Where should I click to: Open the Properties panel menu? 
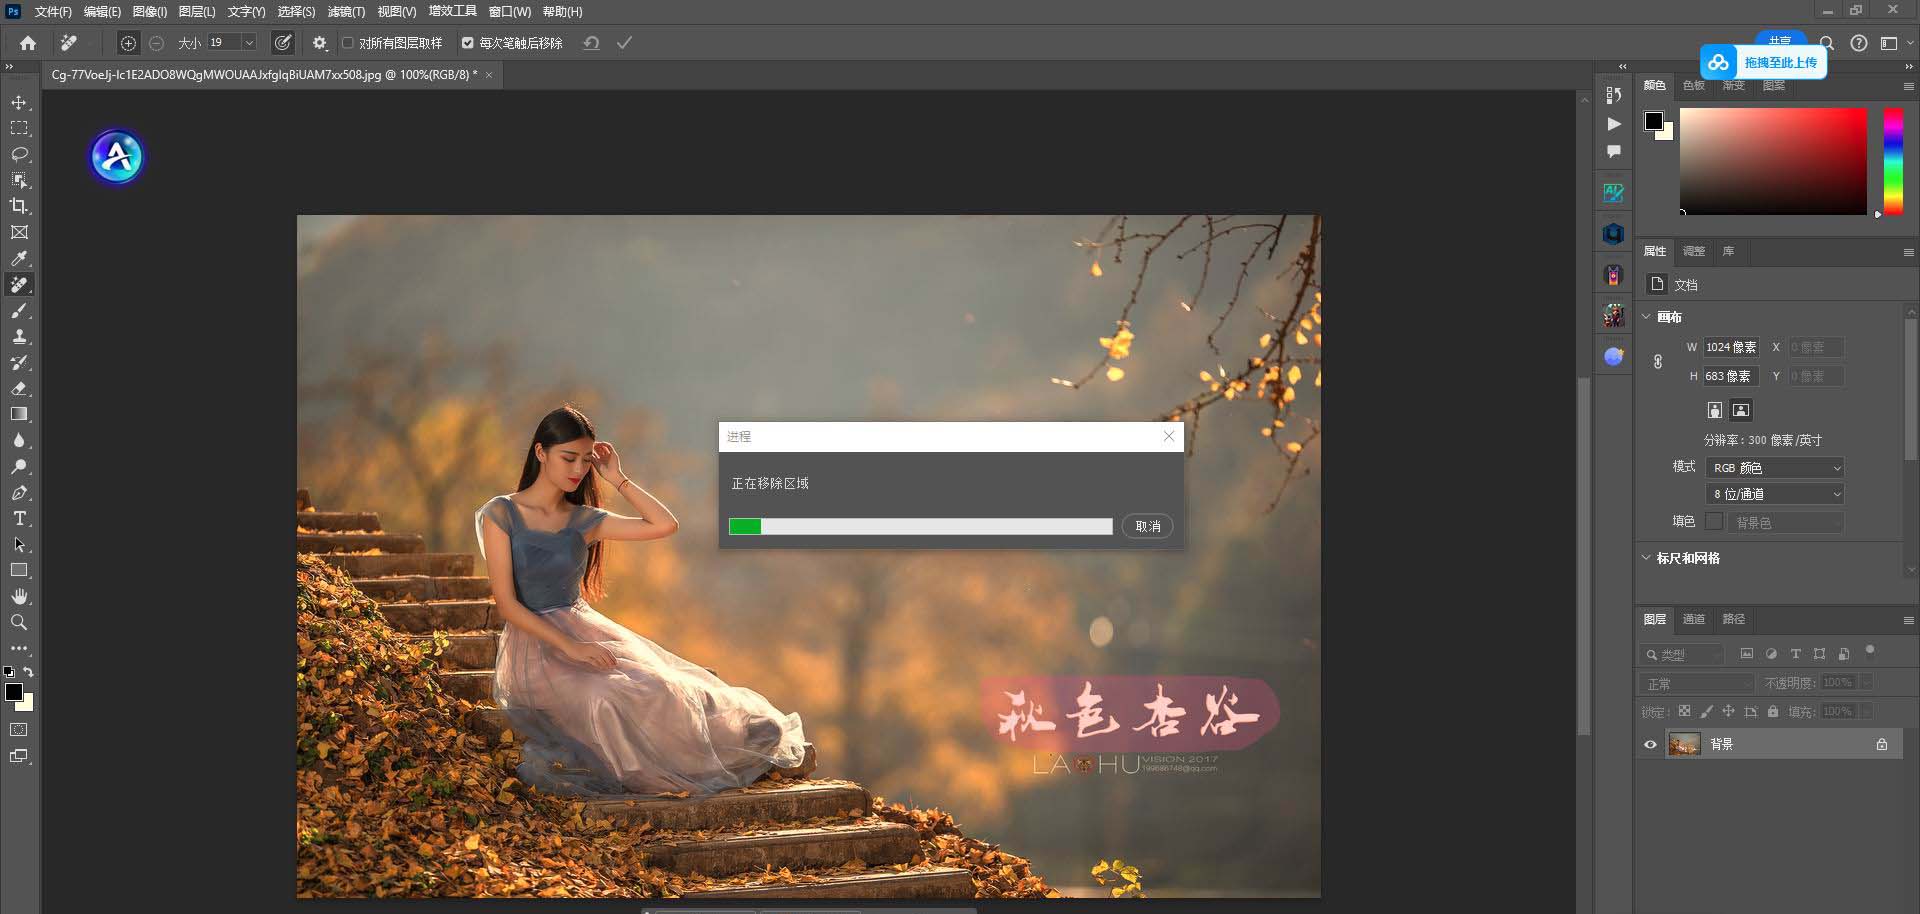point(1908,252)
